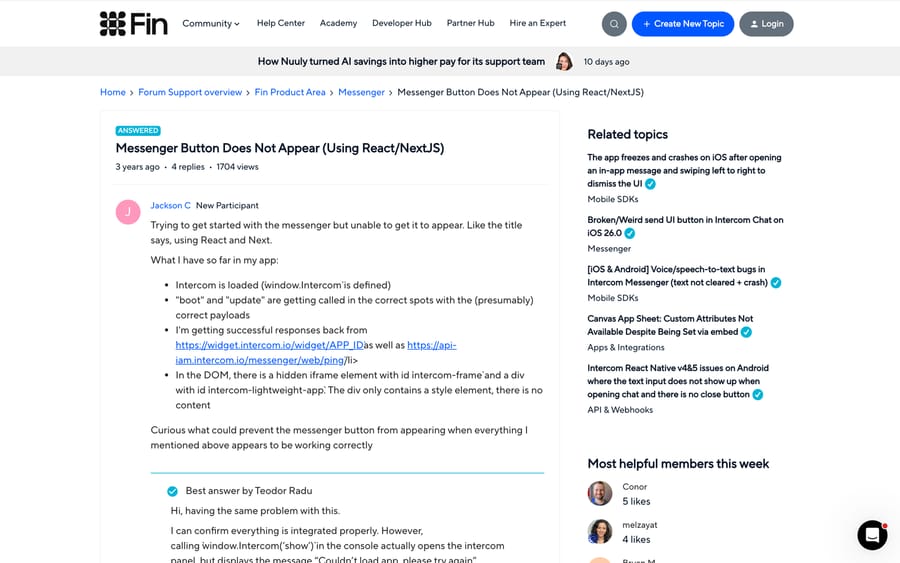Open the Intercom messenger chat launcher
The width and height of the screenshot is (900, 563).
872,535
